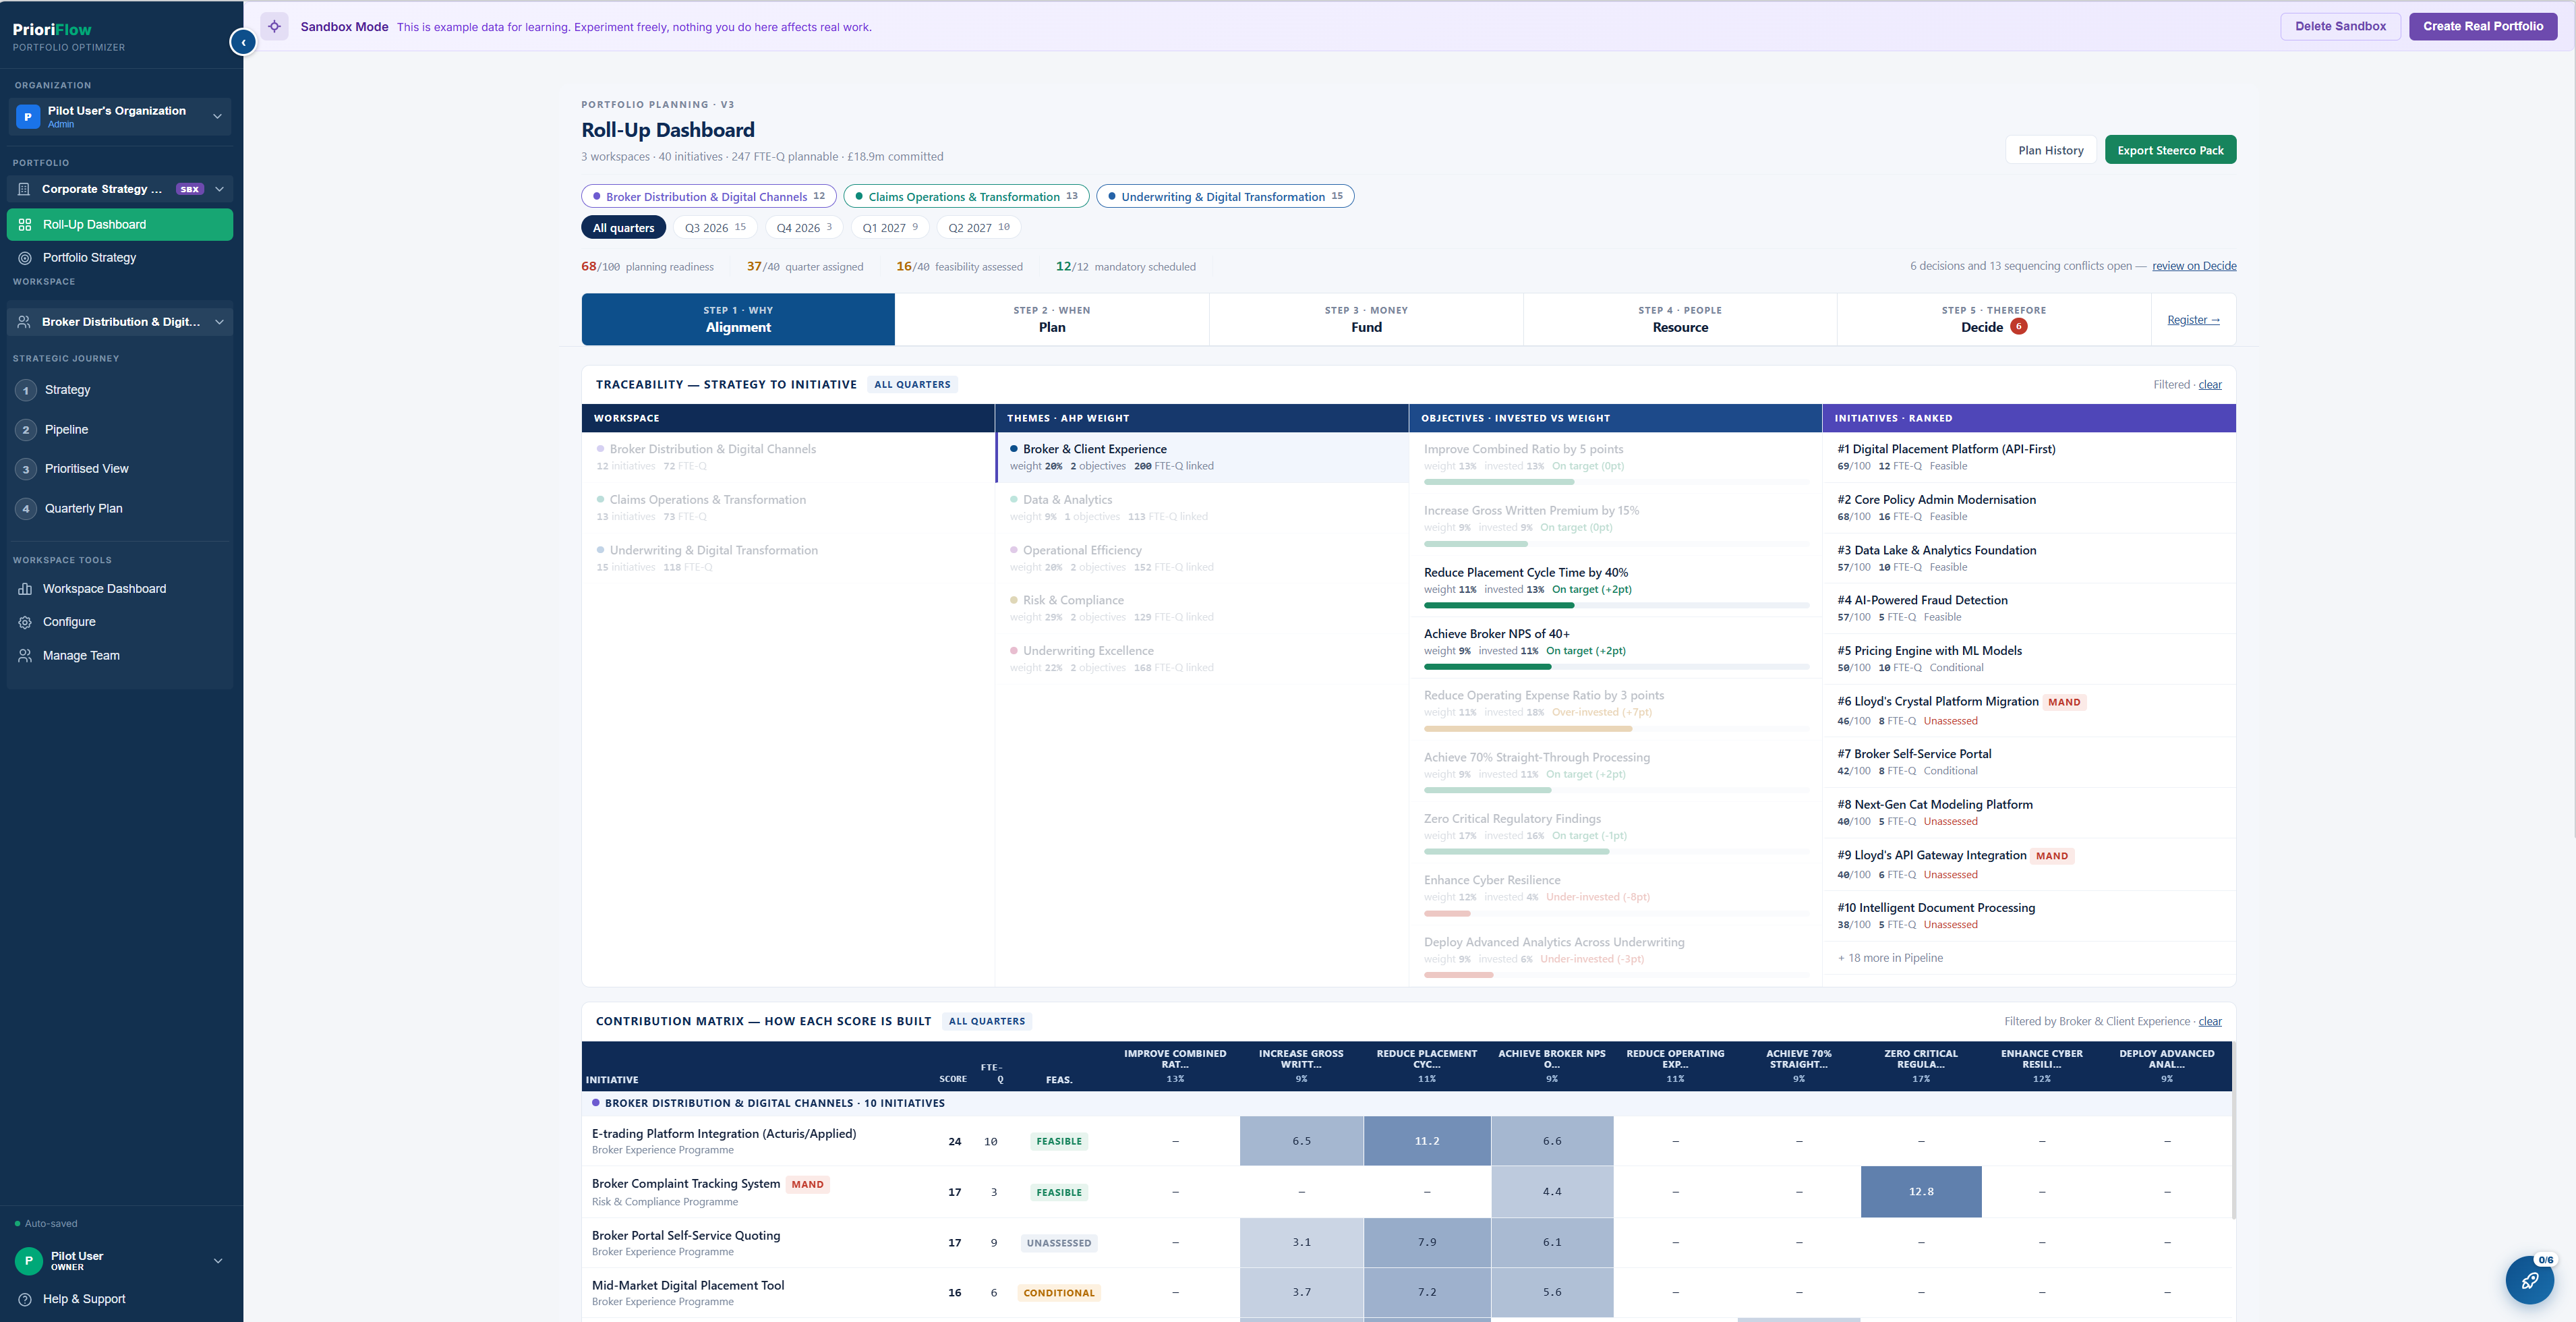Select the Risk & Compliance theme row
Image resolution: width=2576 pixels, height=1322 pixels.
[1202, 608]
